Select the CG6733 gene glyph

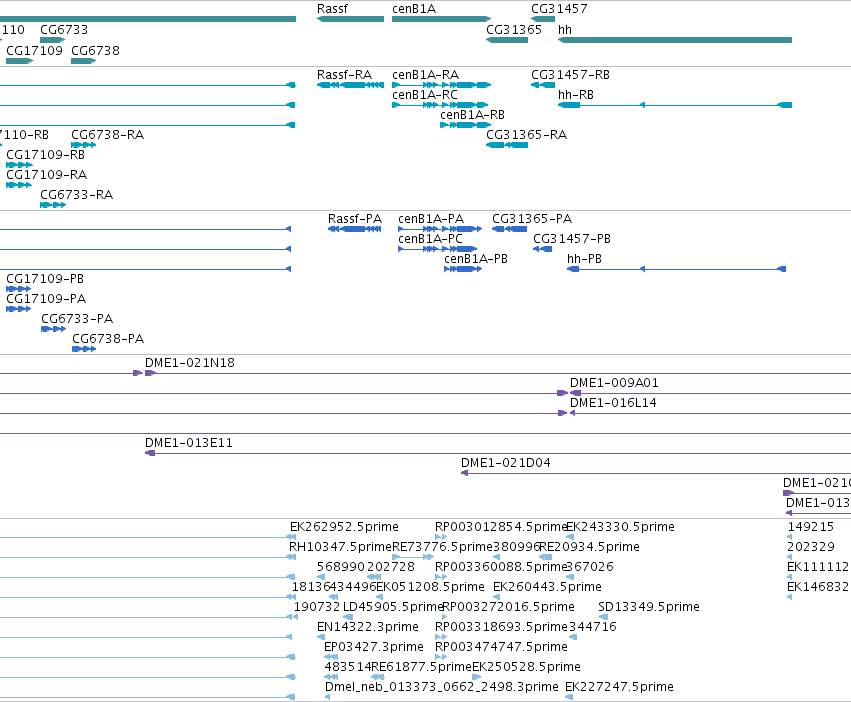click(53, 40)
